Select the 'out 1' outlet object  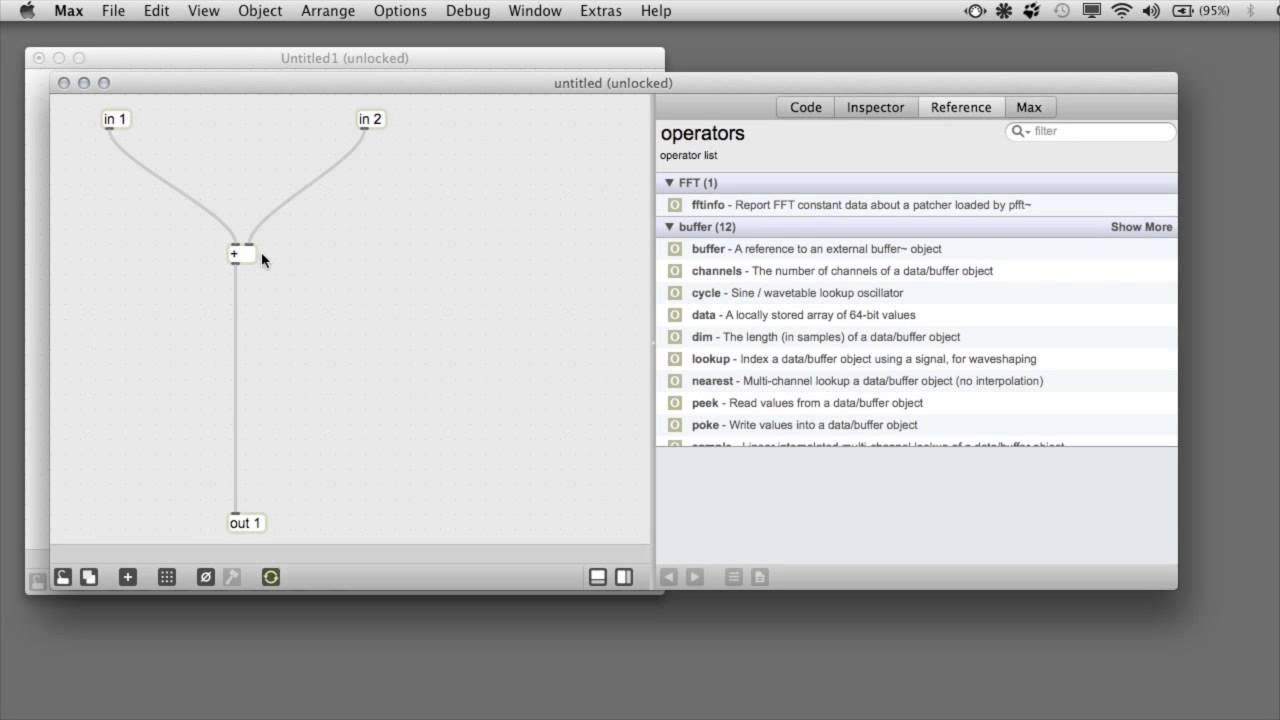coord(246,523)
